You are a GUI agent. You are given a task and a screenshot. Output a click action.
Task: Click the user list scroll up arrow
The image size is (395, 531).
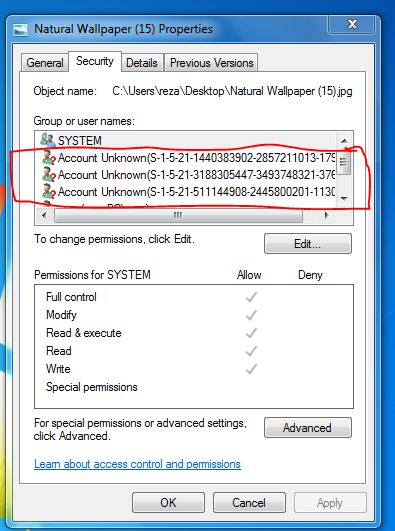(x=344, y=141)
